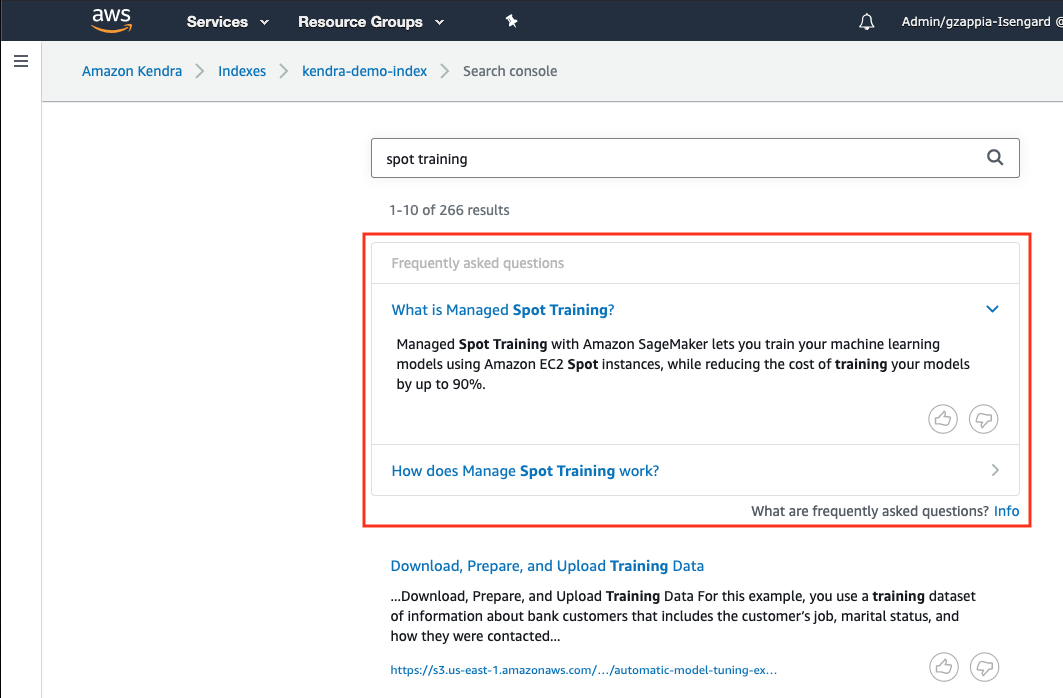Go to Amazon Kendra breadcrumb
1063x698 pixels.
pos(132,71)
